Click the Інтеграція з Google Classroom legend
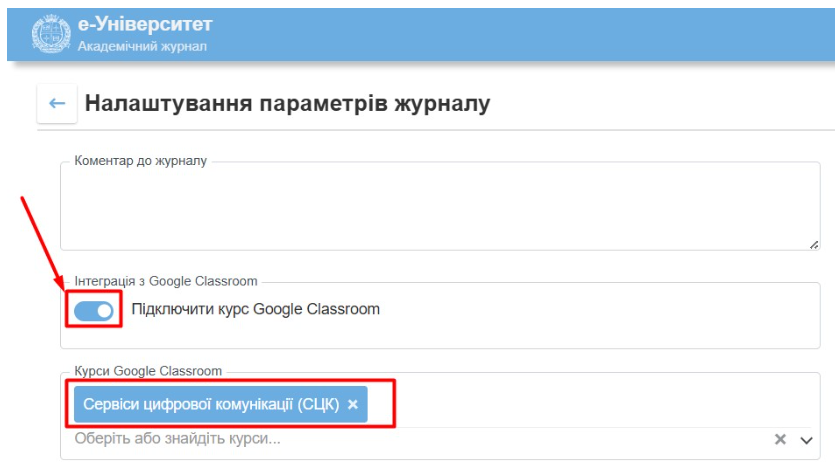The image size is (839, 475). tap(166, 281)
